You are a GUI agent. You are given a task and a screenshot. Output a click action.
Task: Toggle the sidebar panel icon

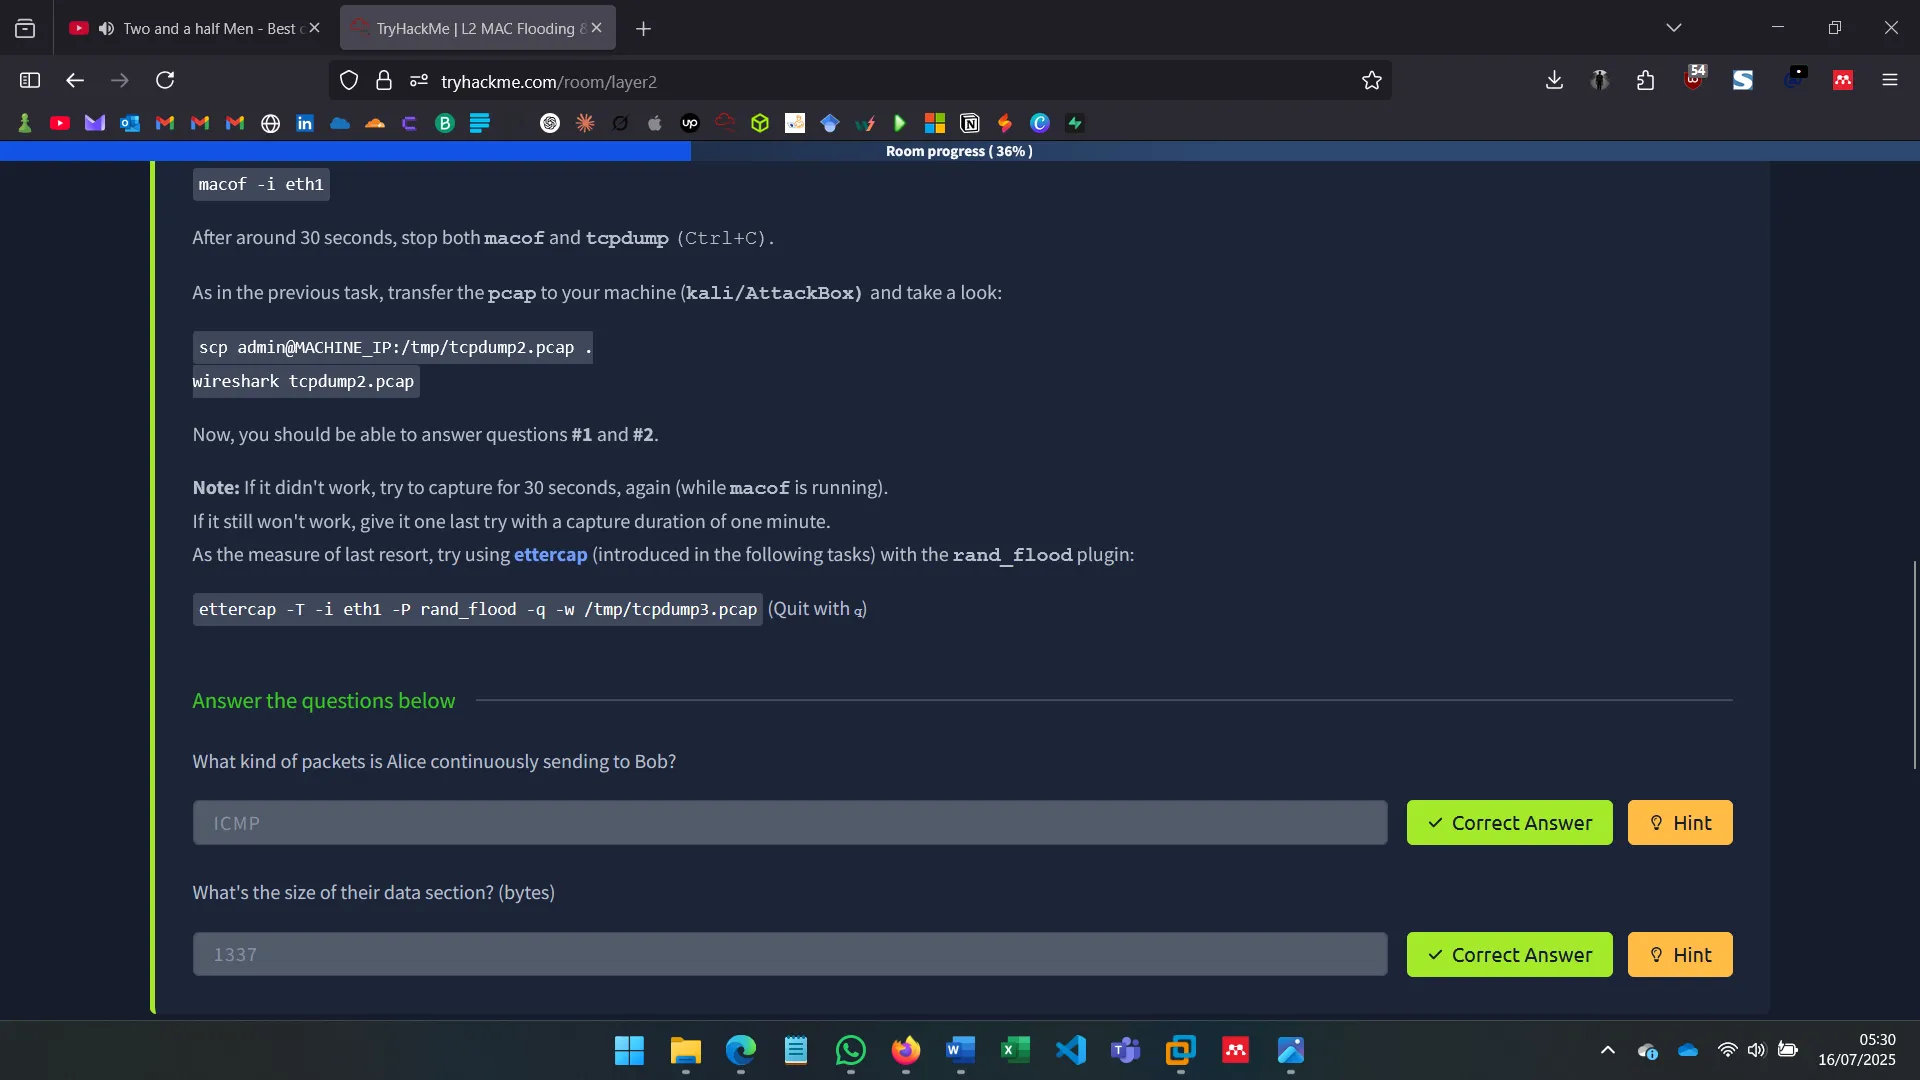[29, 80]
